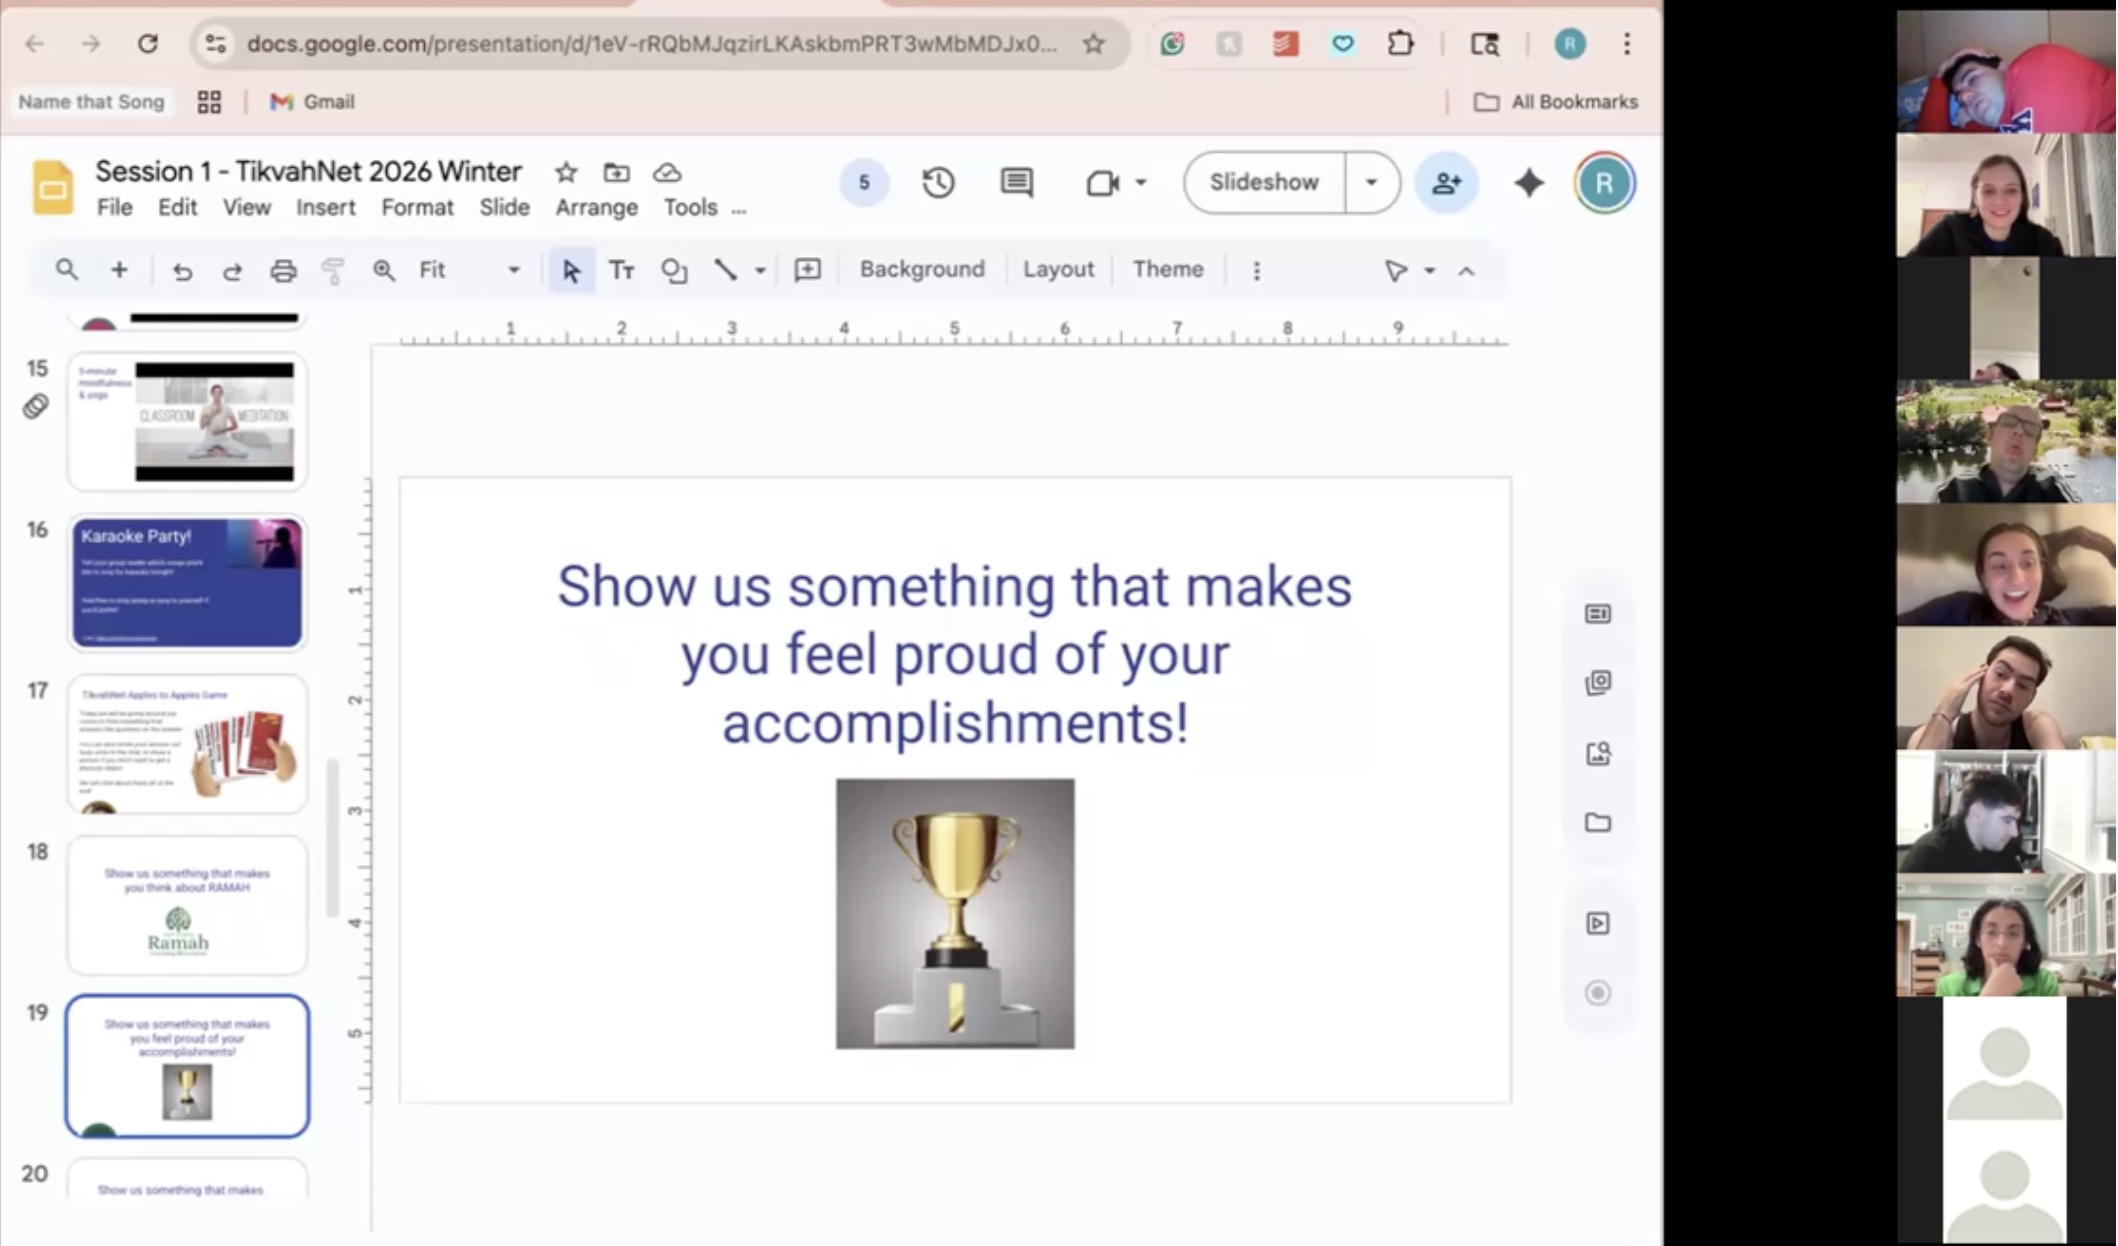Click the Add comment toolbar icon
The height and width of the screenshot is (1246, 2118).
click(807, 270)
